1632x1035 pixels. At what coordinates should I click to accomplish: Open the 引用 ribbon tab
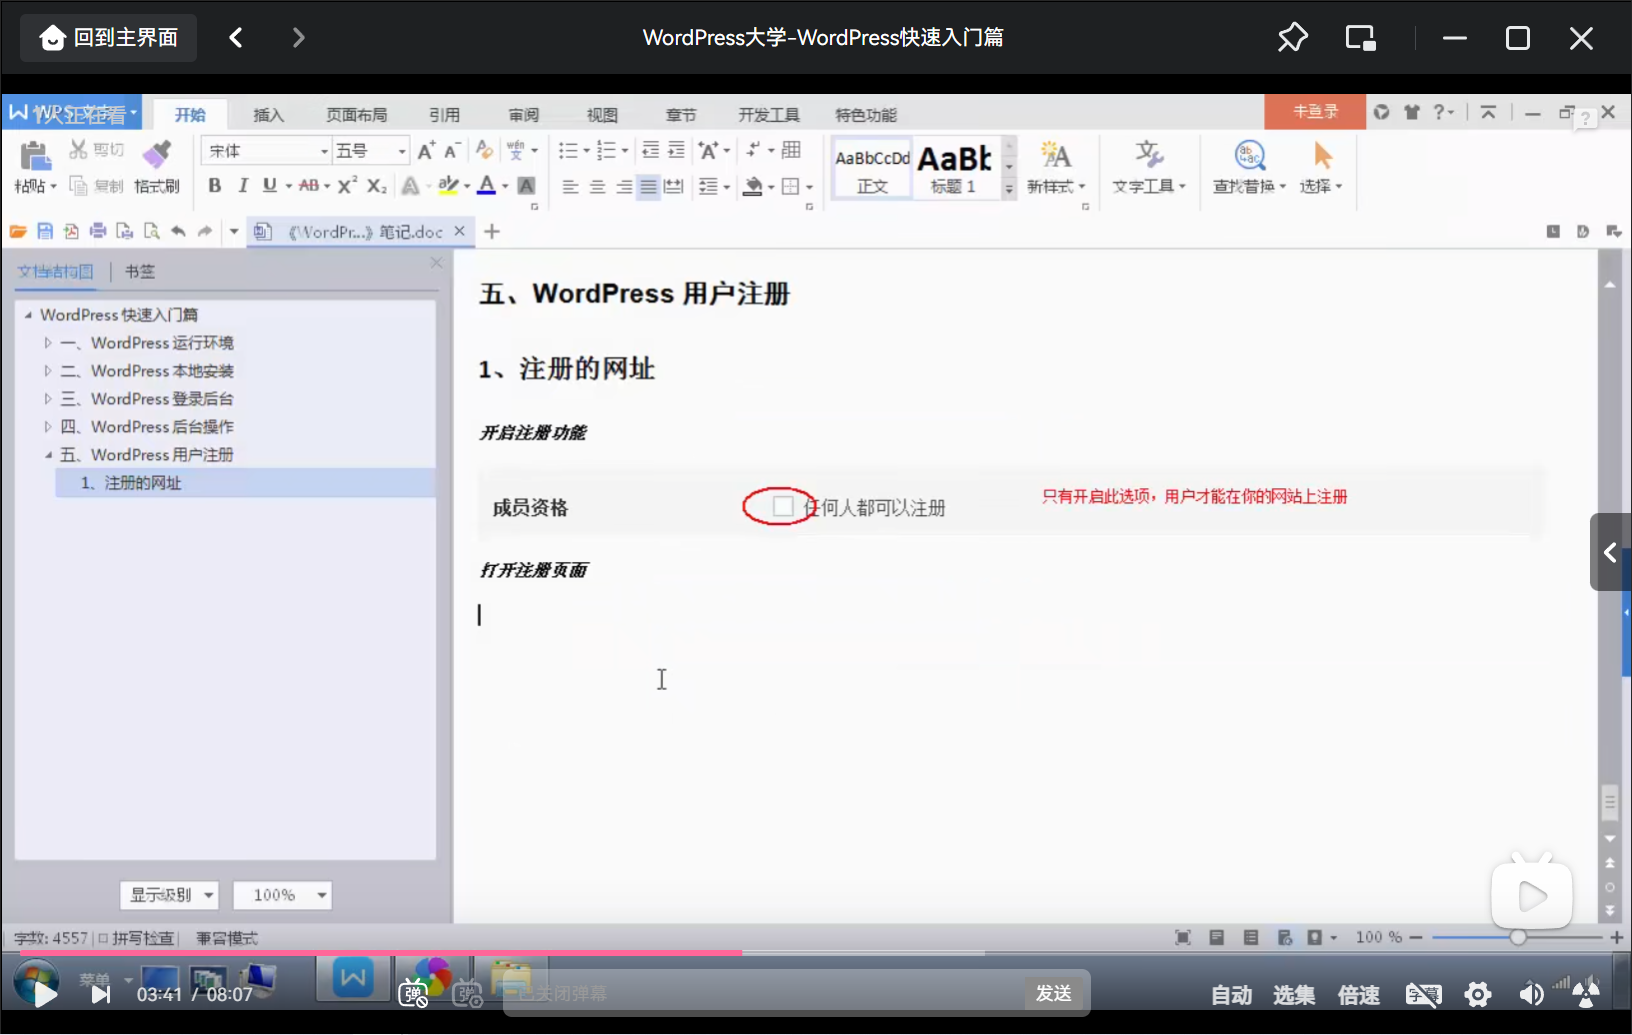click(444, 115)
